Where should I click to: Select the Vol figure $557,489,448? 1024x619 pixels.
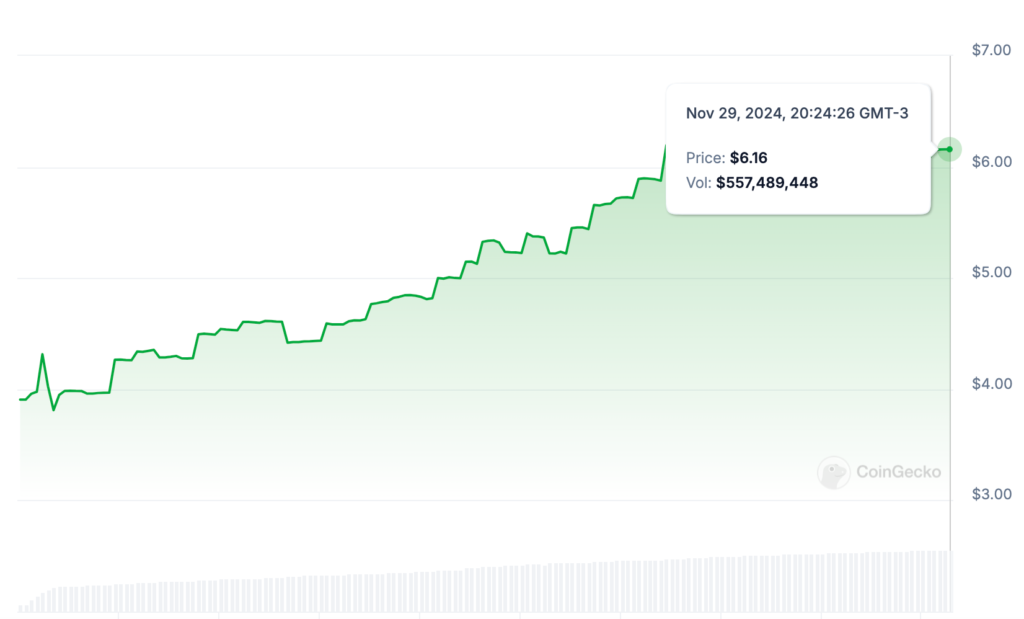767,182
